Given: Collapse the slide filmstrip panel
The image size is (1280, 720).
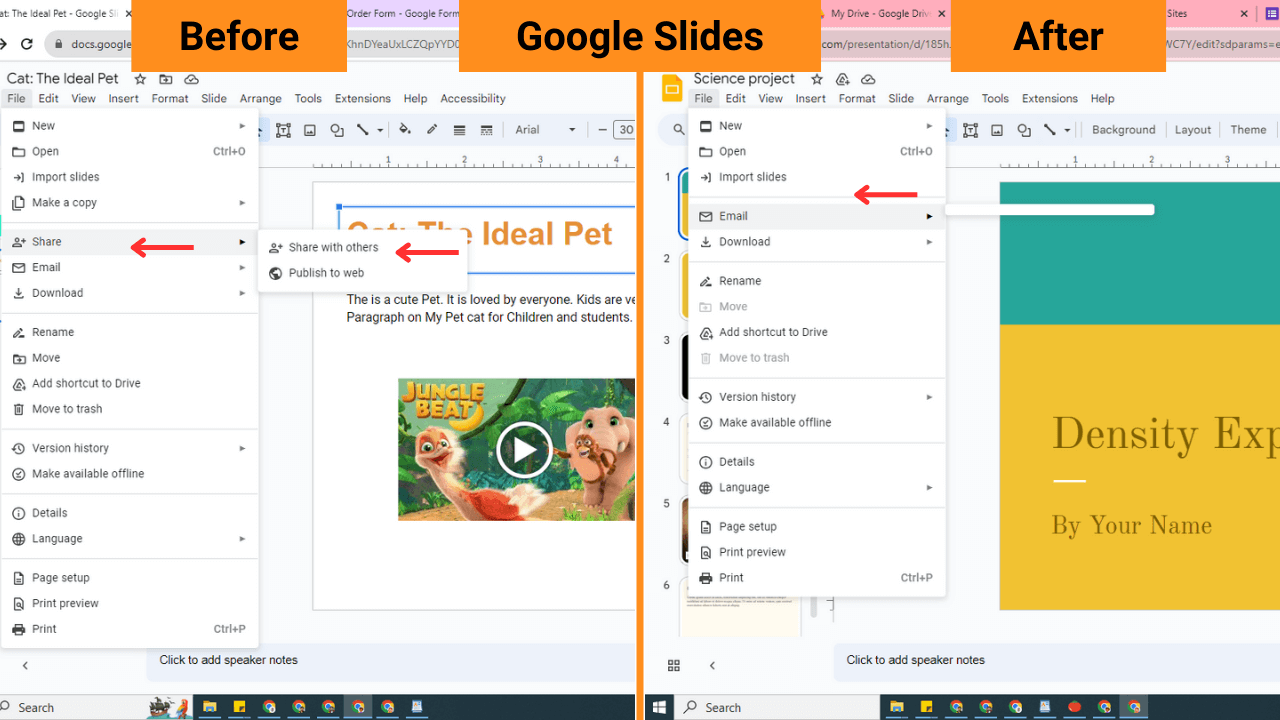Looking at the screenshot, I should [x=713, y=665].
